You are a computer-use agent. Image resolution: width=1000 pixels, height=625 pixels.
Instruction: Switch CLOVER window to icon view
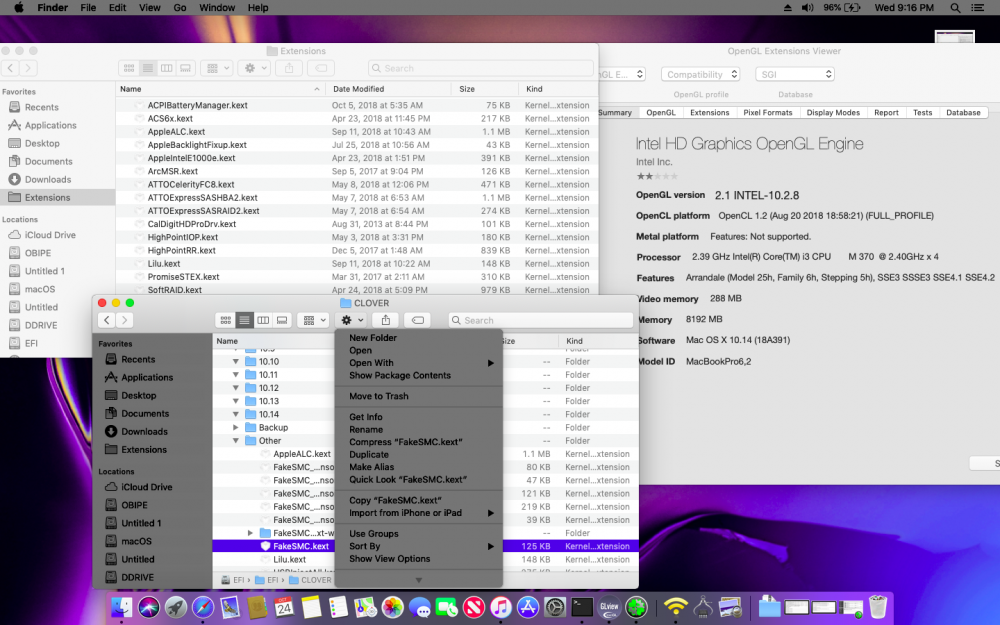225,320
